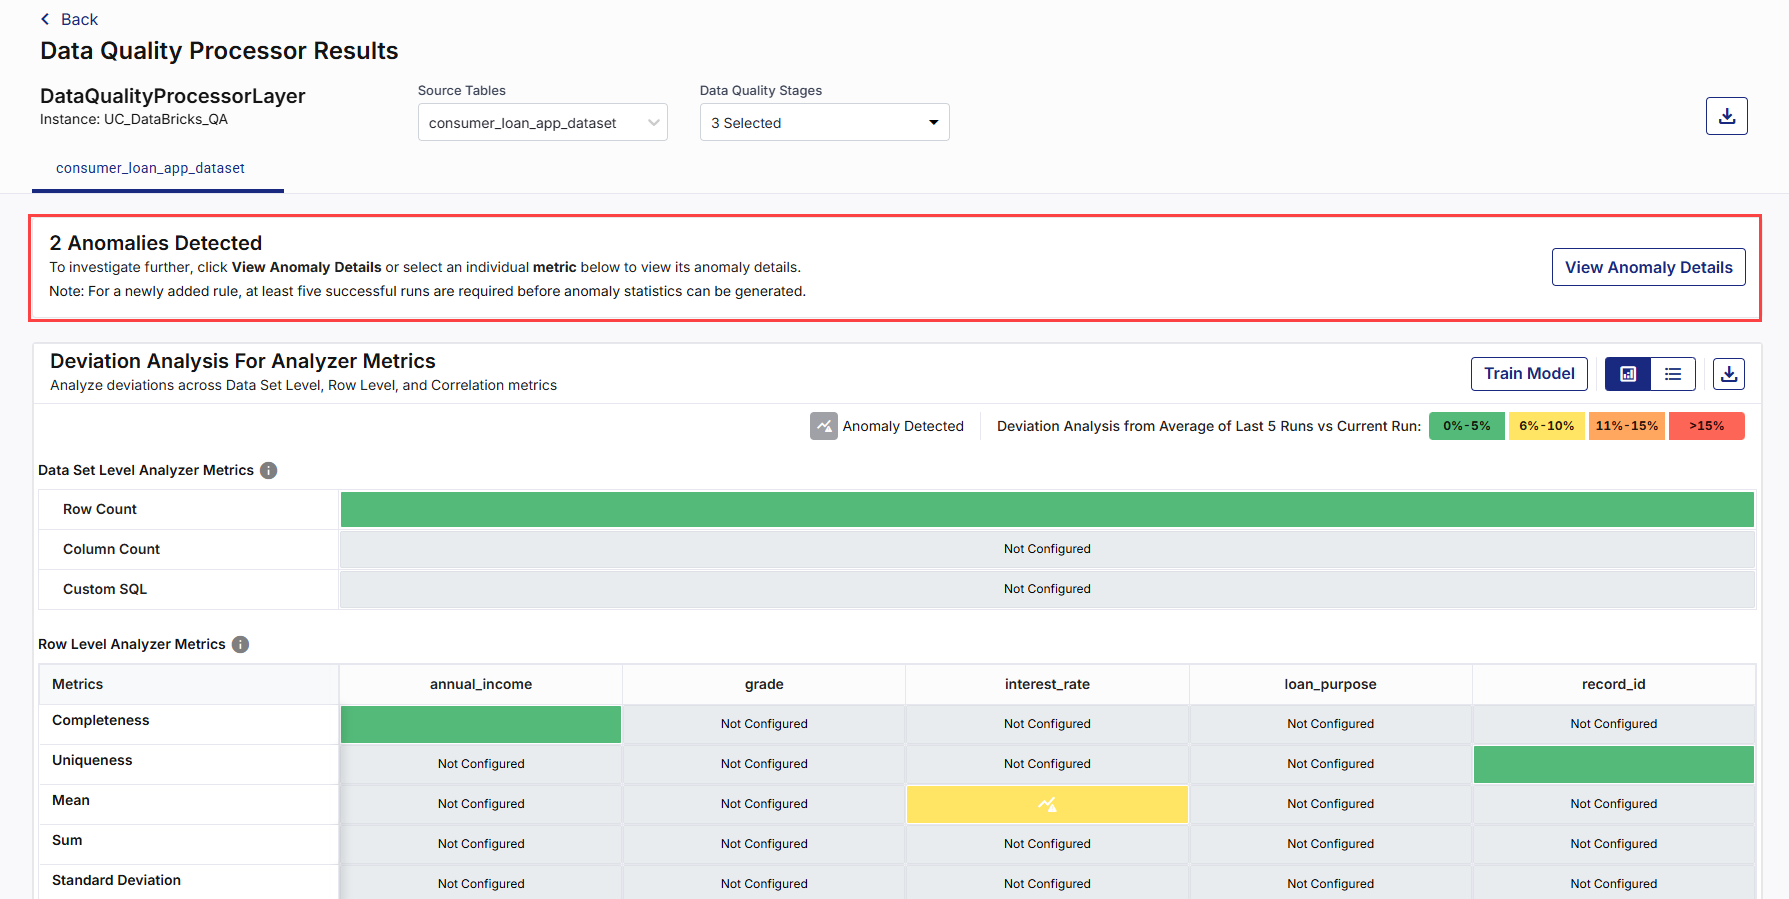Screen dimensions: 1789x899
Task: Click Instance: UC_DataBricks_QA text
Action: click(134, 119)
